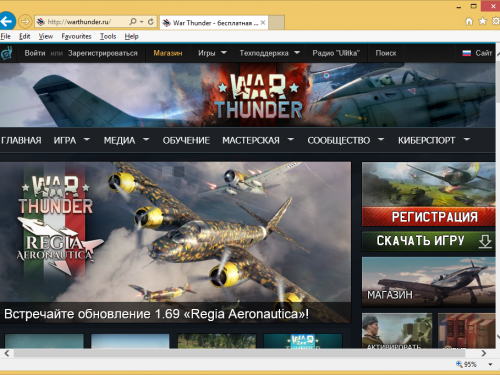This screenshot has height=375, width=500.
Task: Click the horizontal scrollbar right arrow
Action: [x=484, y=353]
